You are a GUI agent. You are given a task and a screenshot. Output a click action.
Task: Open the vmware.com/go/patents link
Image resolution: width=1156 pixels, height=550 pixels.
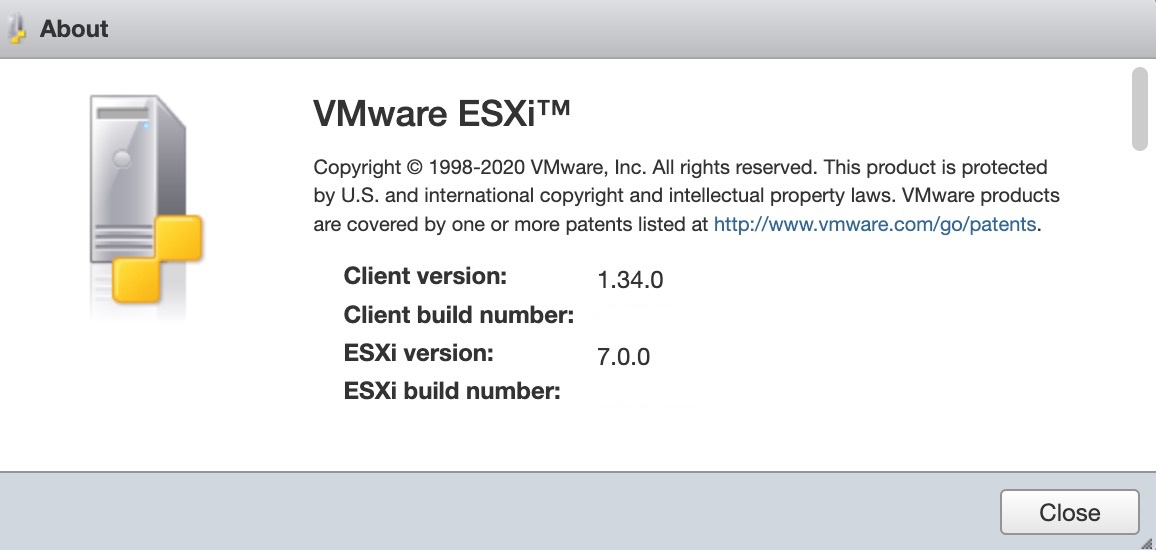874,224
